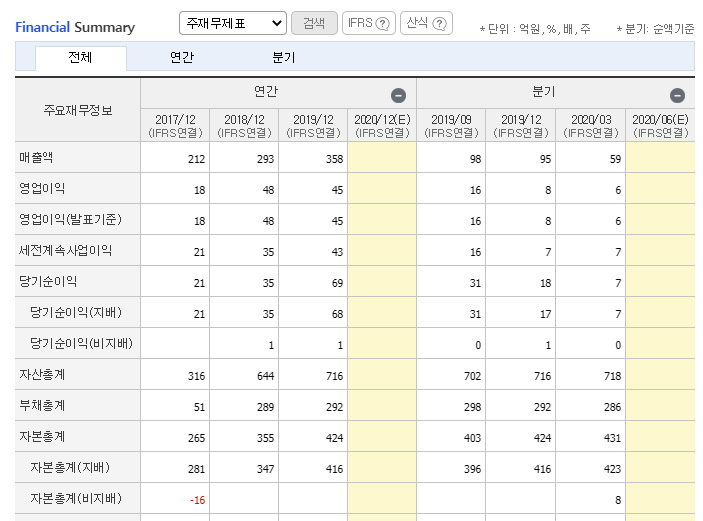The height and width of the screenshot is (521, 703).
Task: Click 매출액 value 59 for 2020/03
Action: [x=615, y=159]
